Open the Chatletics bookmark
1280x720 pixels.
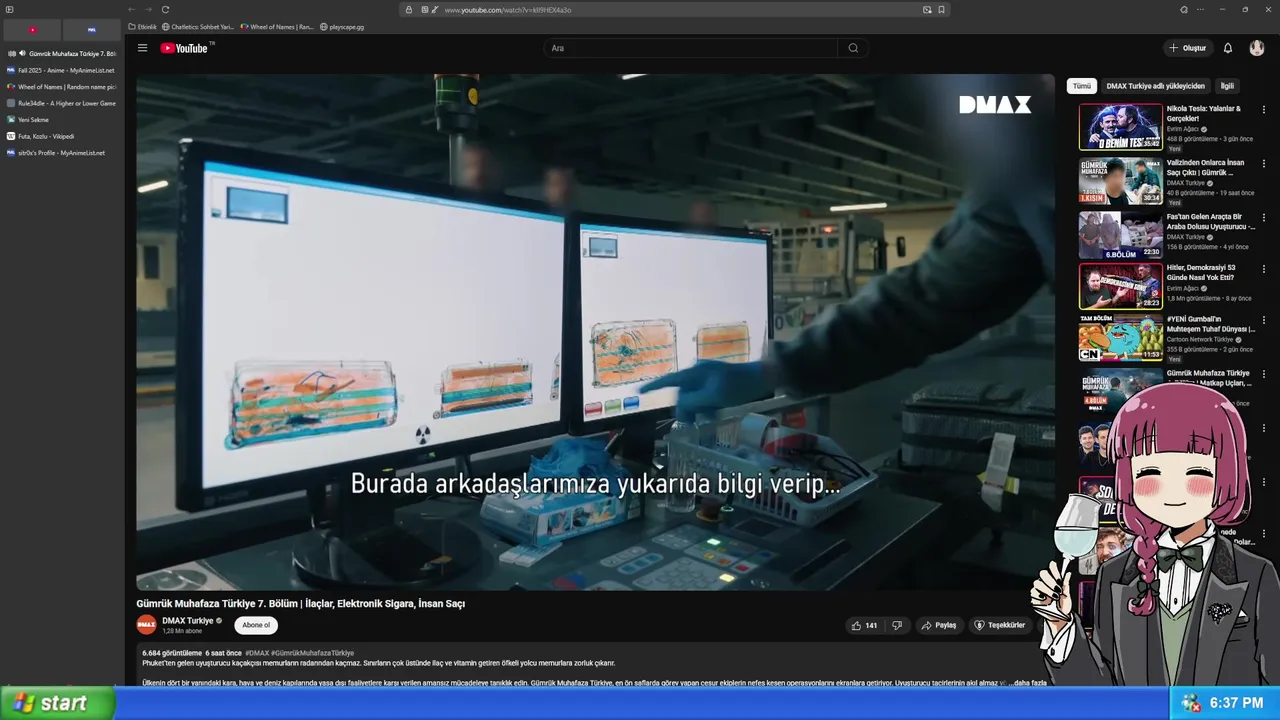198,27
